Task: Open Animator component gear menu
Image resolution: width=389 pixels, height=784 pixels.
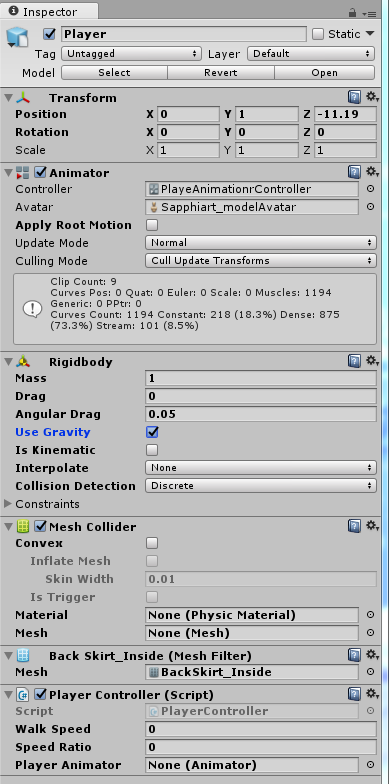Action: [372, 172]
